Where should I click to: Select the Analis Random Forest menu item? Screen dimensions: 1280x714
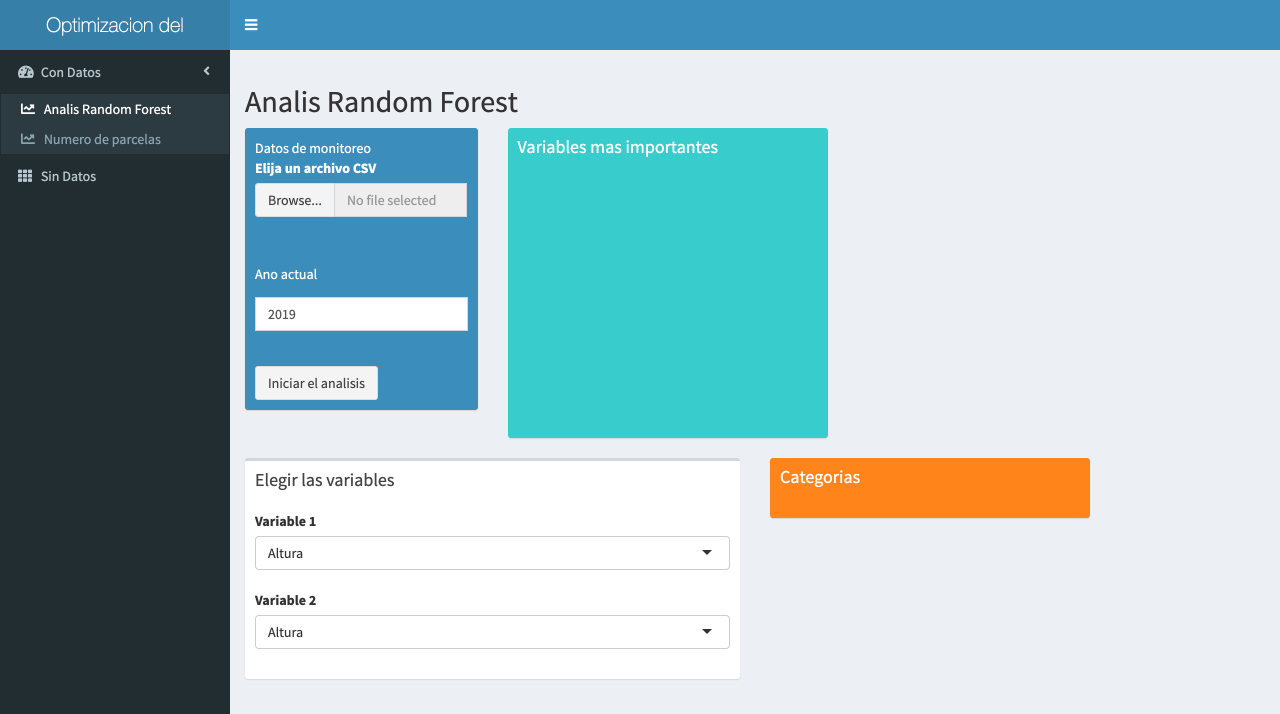pos(107,109)
